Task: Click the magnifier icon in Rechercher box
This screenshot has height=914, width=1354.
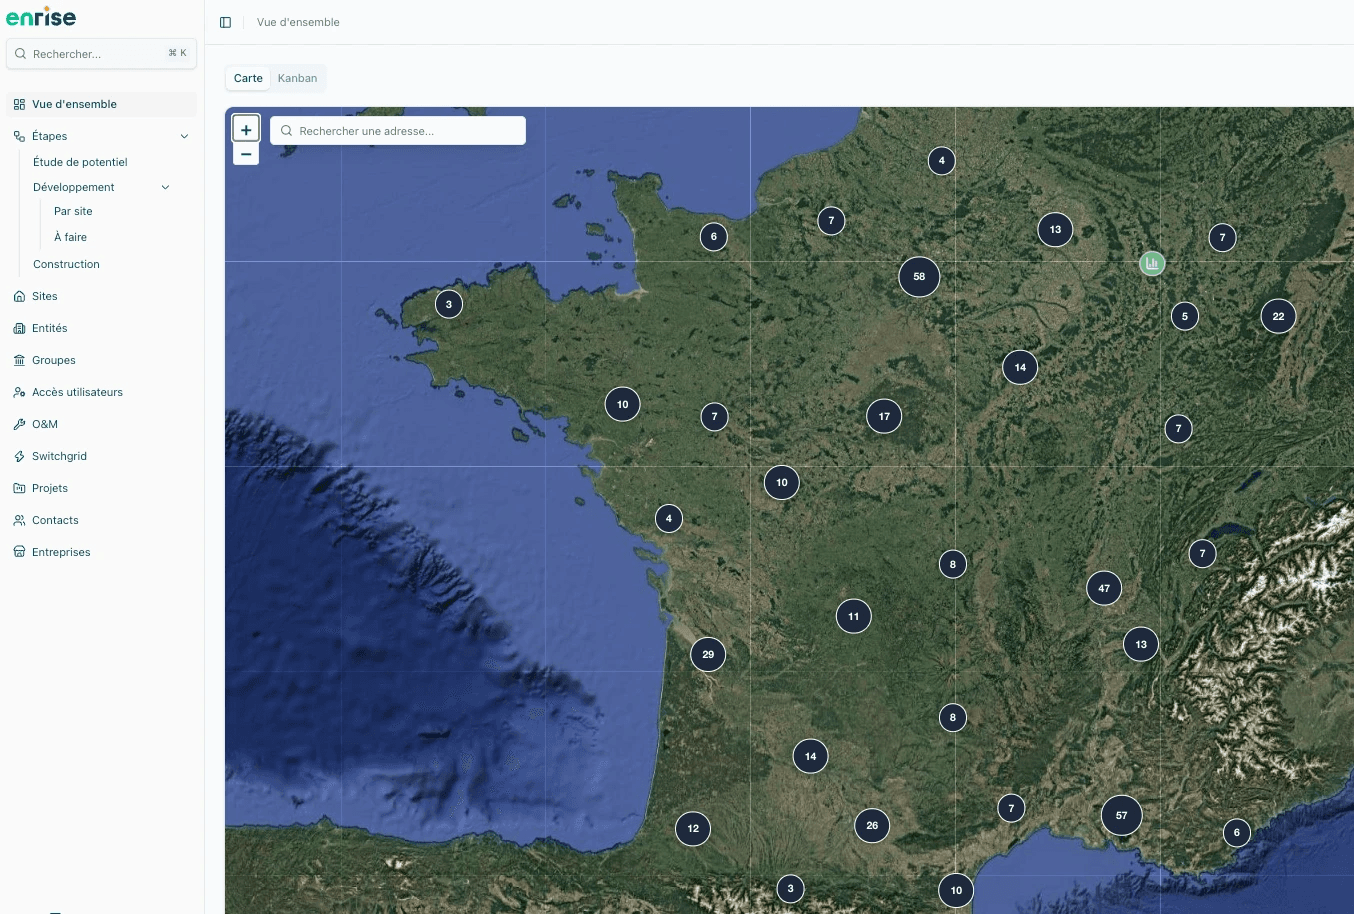Action: click(x=20, y=54)
